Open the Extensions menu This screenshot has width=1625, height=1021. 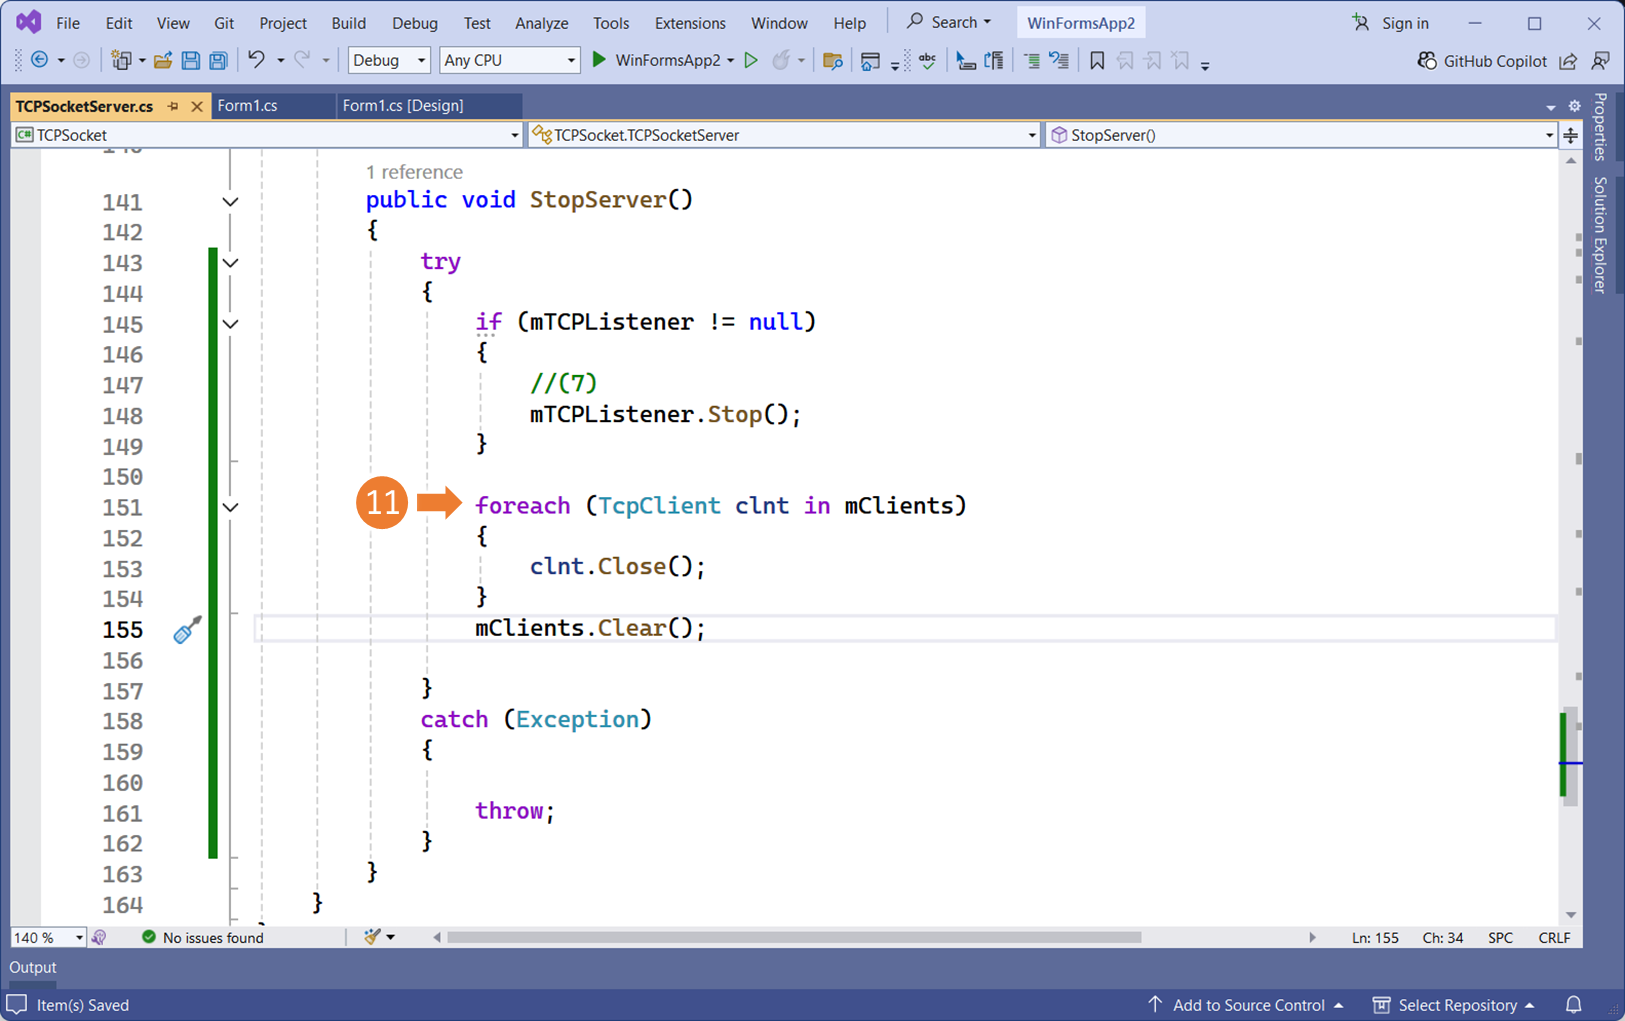(x=690, y=23)
